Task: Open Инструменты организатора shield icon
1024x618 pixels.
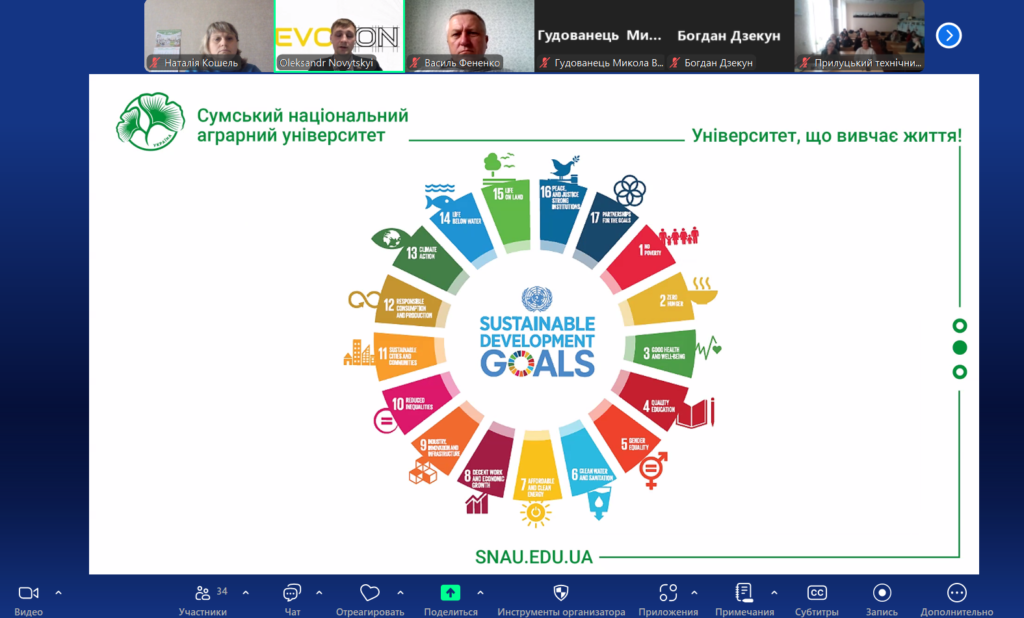Action: (x=561, y=593)
